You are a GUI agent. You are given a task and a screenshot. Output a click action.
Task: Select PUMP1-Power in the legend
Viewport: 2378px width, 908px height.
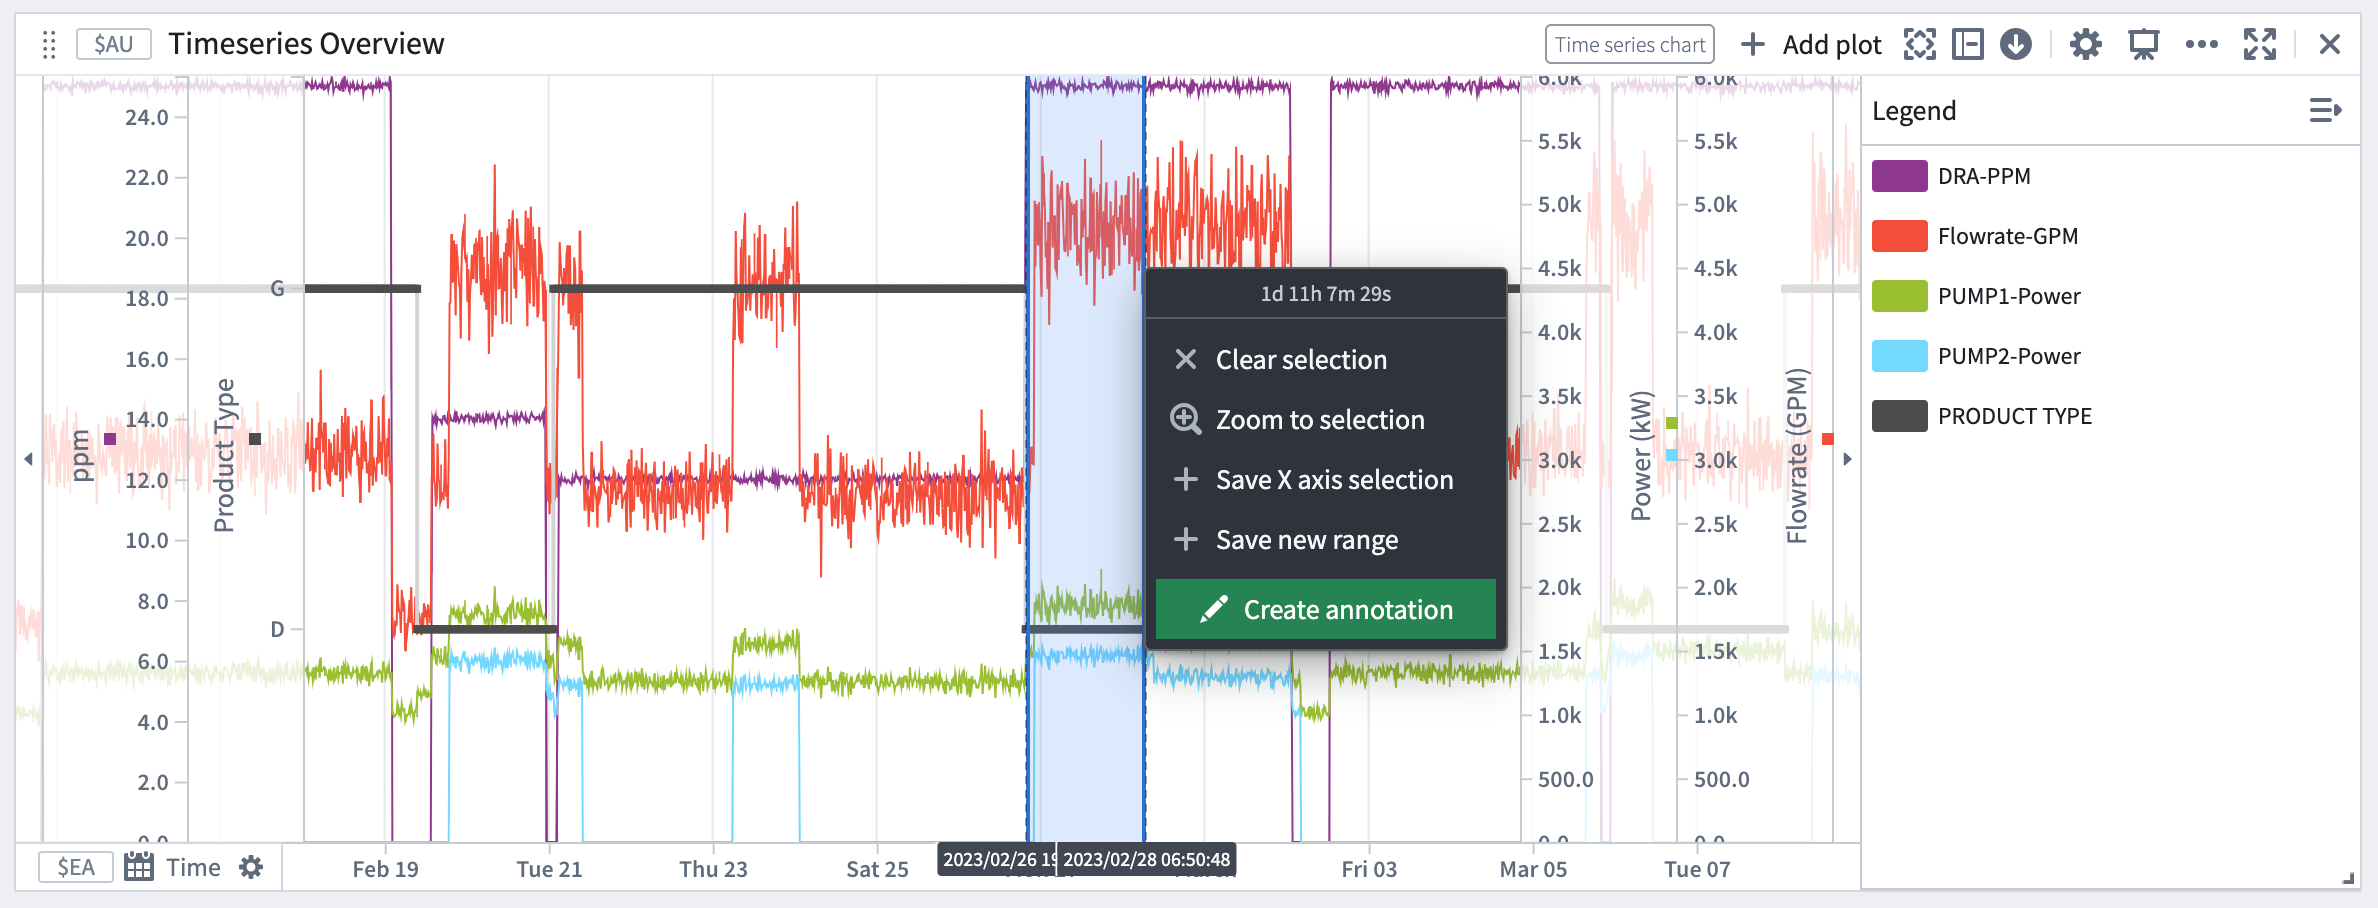pos(2009,296)
